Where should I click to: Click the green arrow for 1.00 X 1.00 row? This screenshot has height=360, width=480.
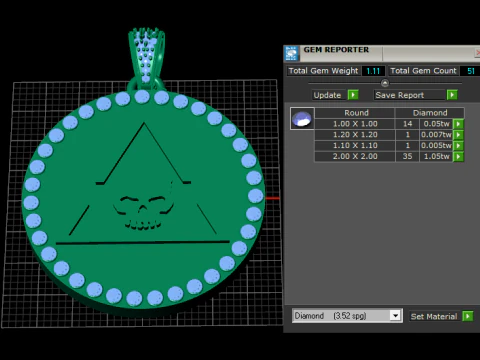[x=458, y=124]
